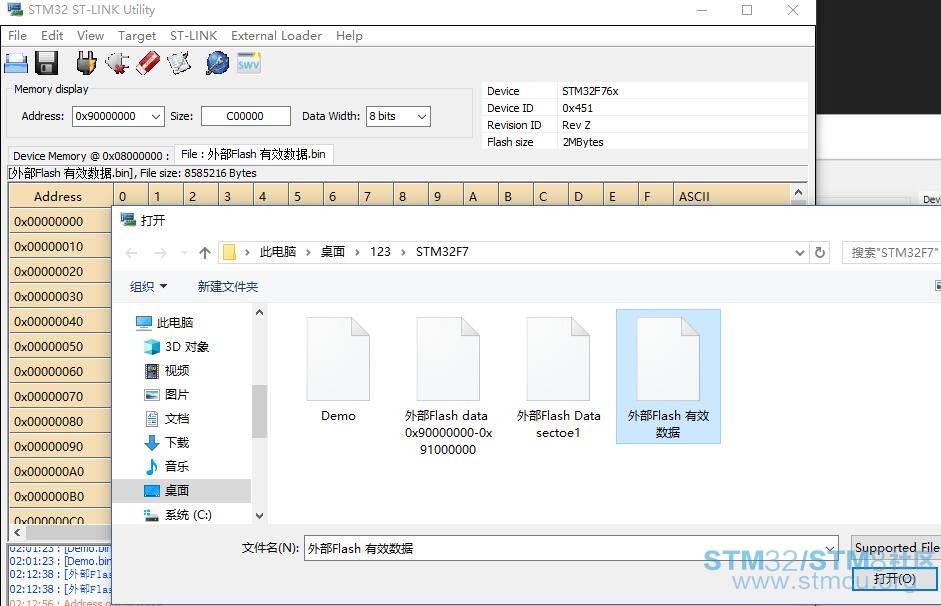Viewport: 941px width, 606px height.
Task: Open the Data Width 8 bits dropdown
Action: tap(422, 116)
